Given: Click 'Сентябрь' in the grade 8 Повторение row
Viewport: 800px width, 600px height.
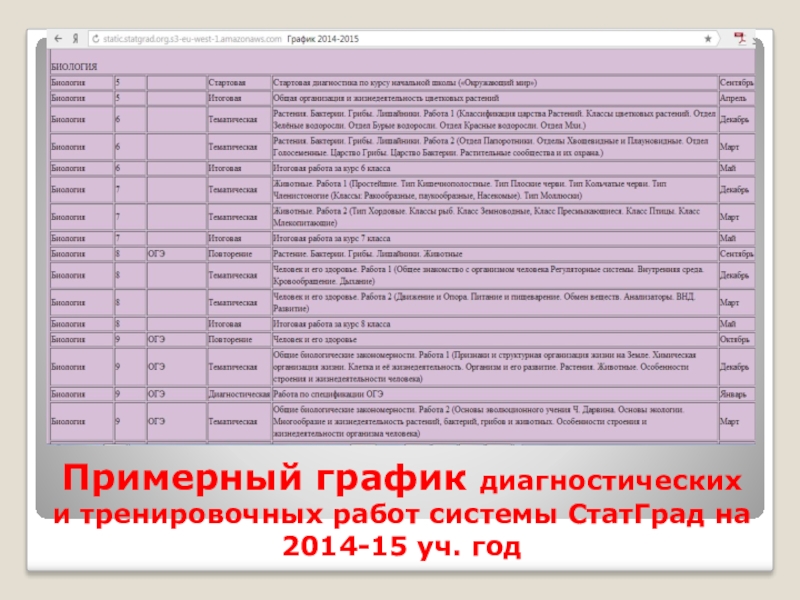Looking at the screenshot, I should point(736,254).
